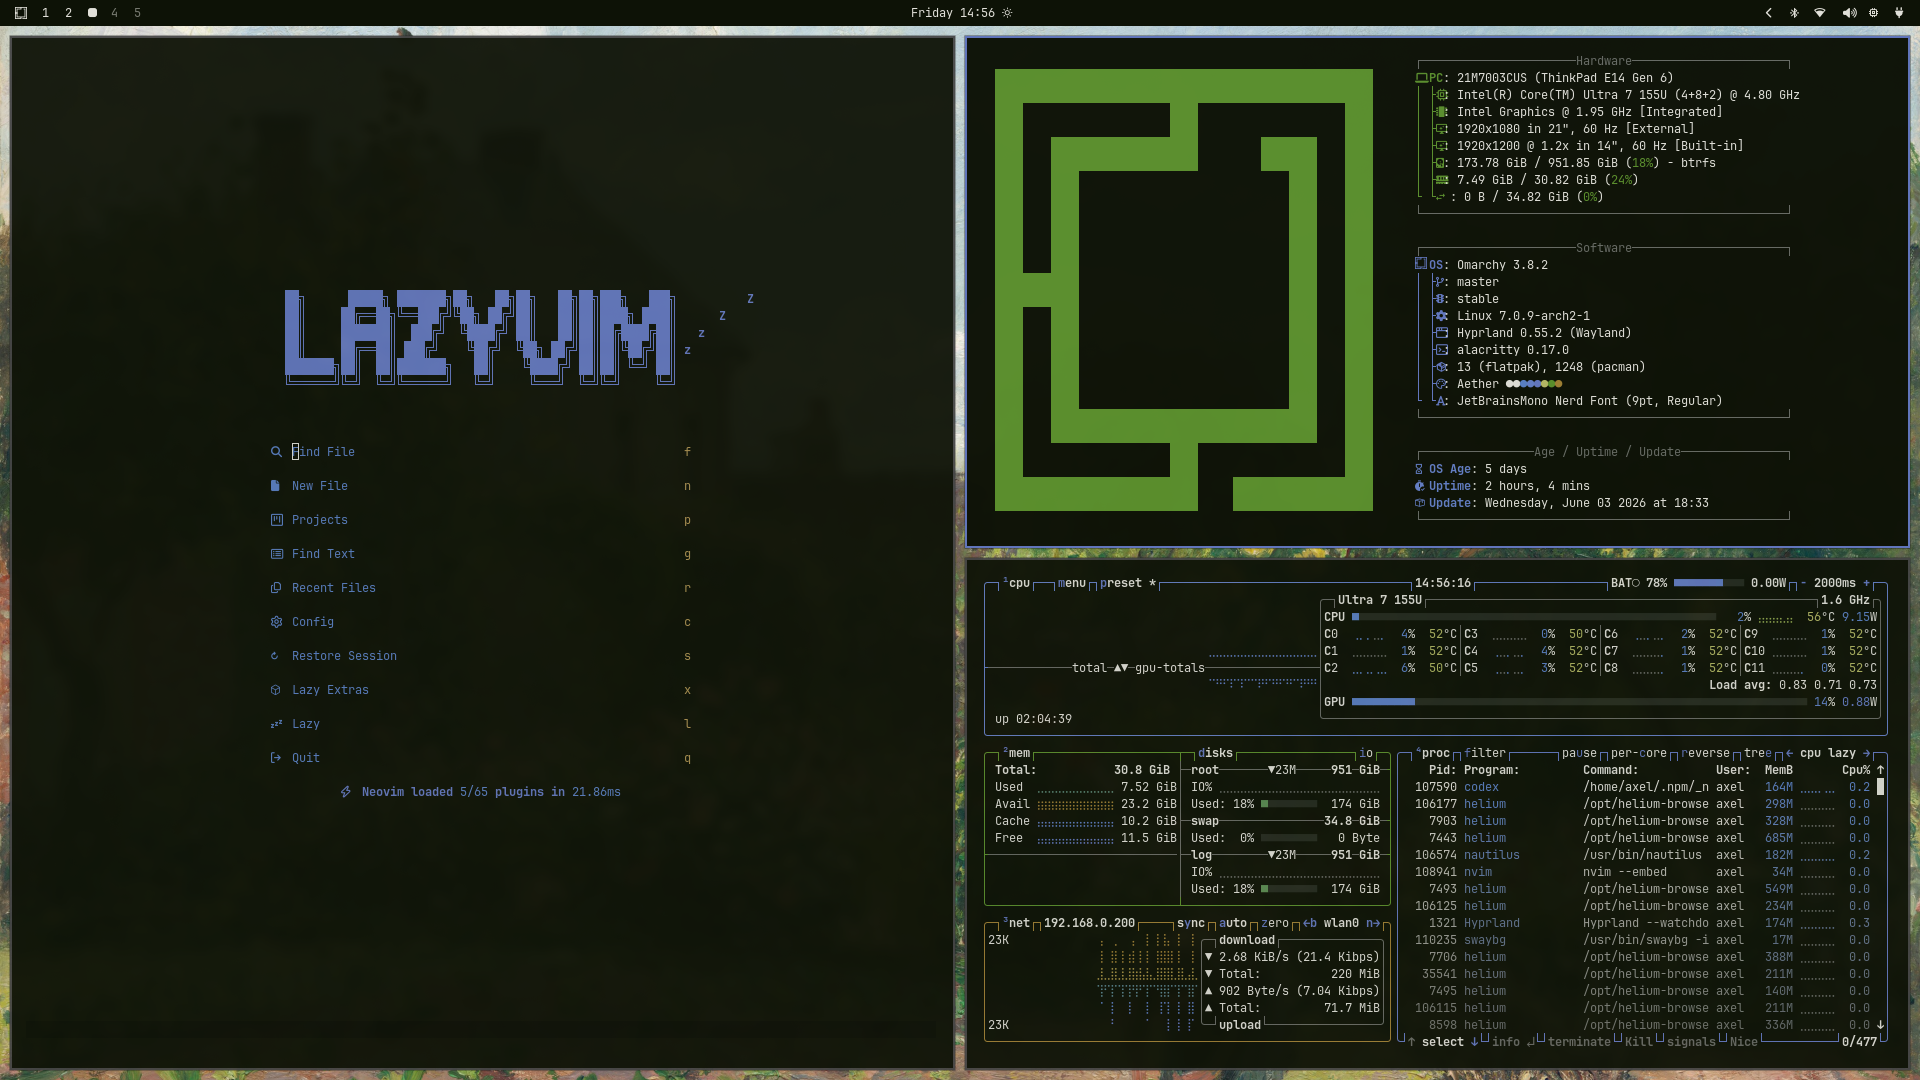Screen dimensions: 1920x1080
Task: Click the Aether theme color dots
Action: (x=1534, y=384)
